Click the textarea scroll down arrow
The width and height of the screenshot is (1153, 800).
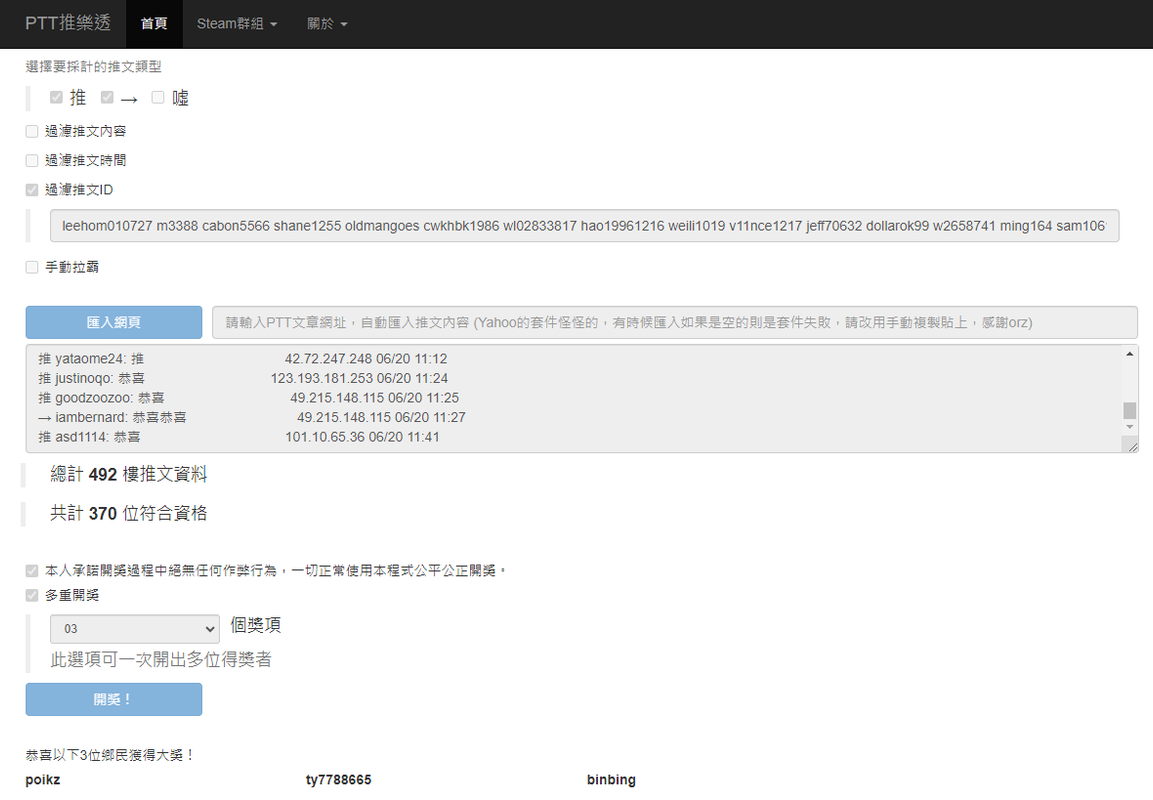(x=1129, y=427)
